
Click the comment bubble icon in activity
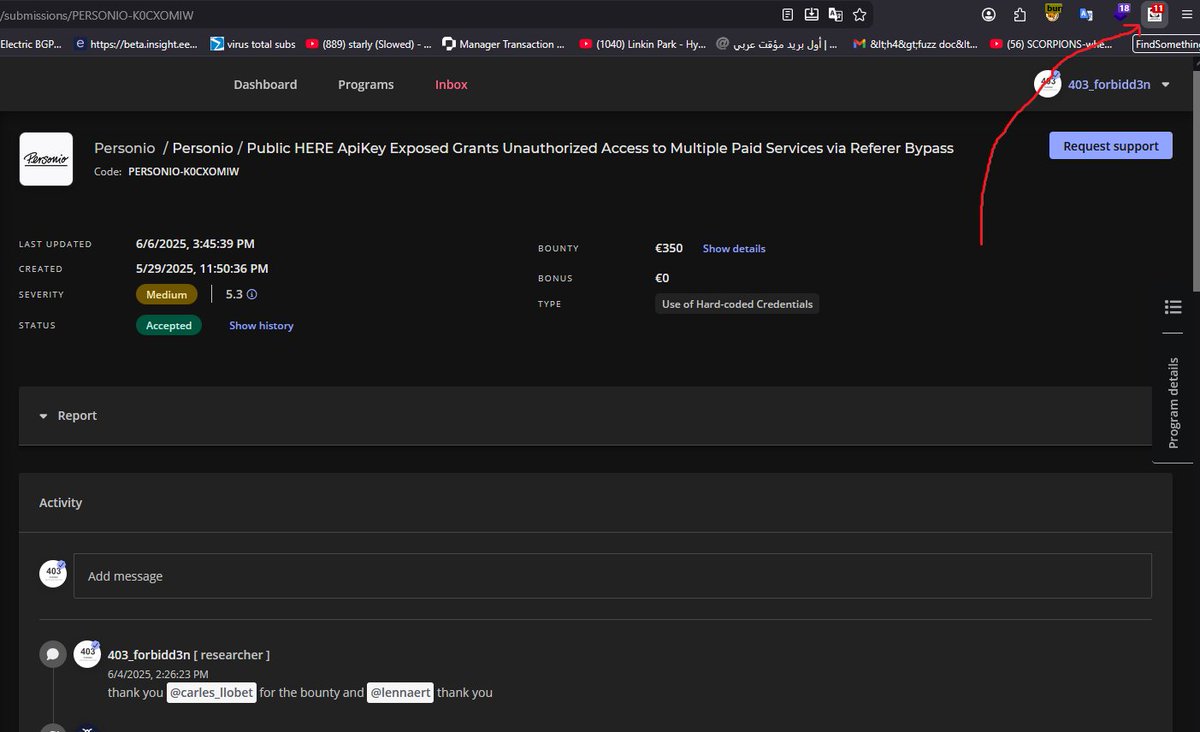pos(52,655)
